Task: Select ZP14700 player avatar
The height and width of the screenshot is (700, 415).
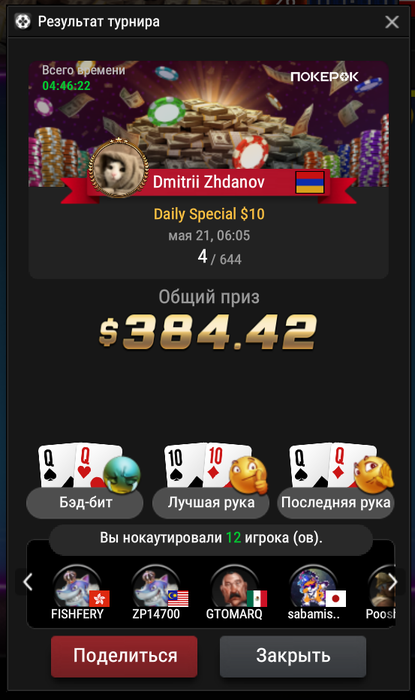Action: (x=156, y=587)
